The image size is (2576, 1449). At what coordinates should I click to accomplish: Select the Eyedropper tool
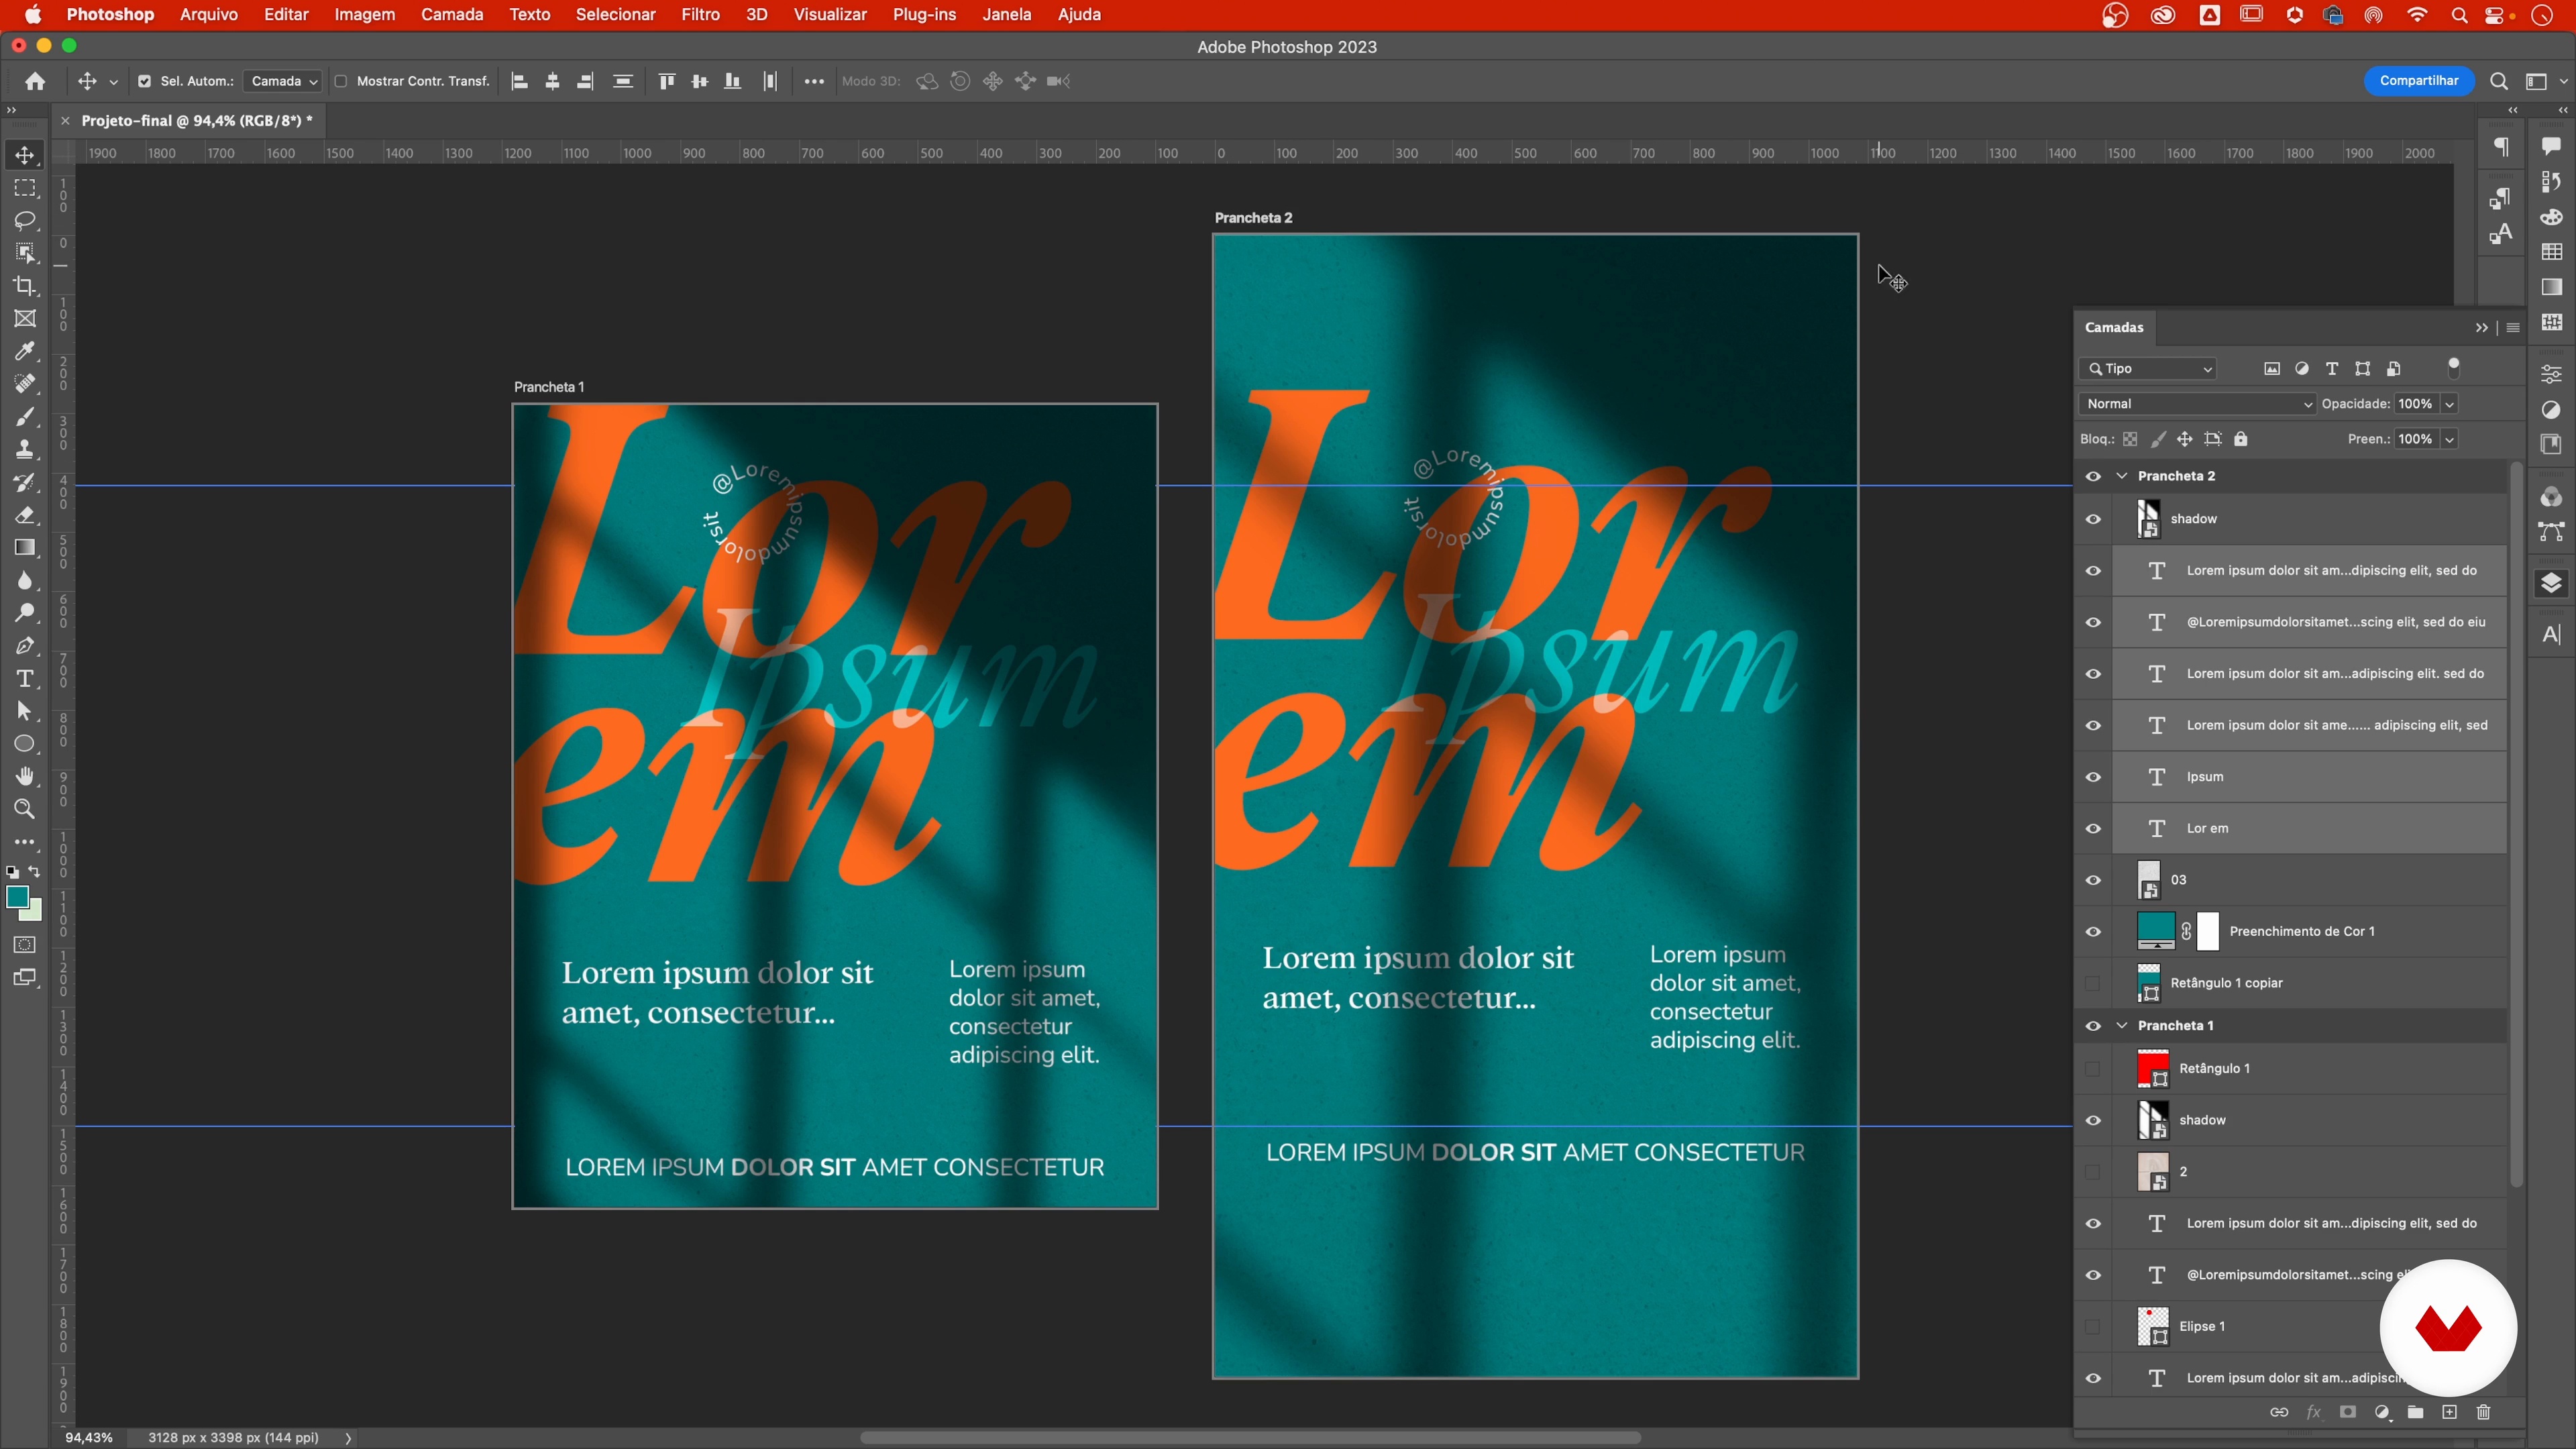point(25,351)
